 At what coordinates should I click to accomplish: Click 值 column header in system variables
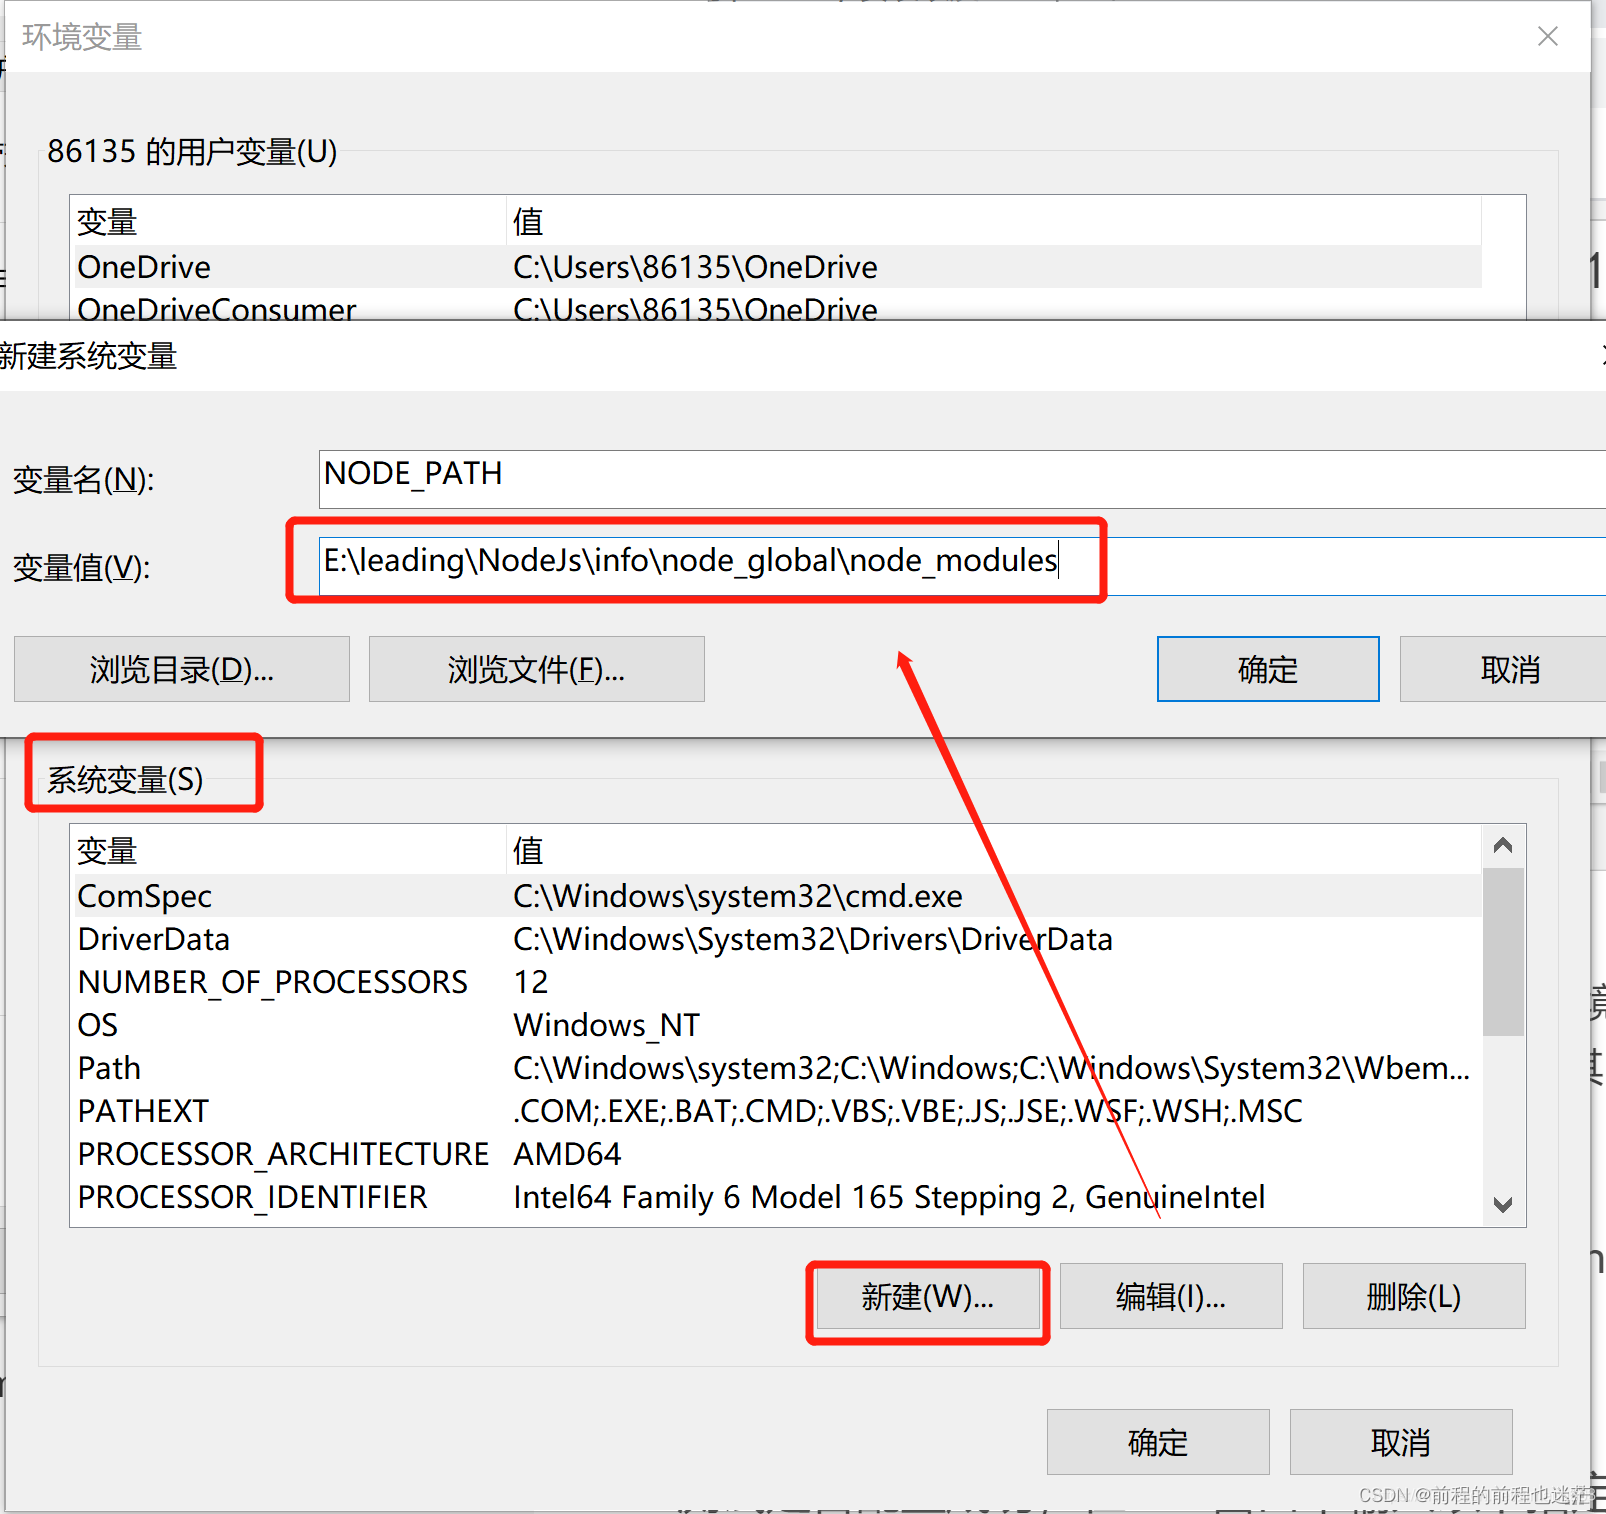pyautogui.click(x=994, y=850)
